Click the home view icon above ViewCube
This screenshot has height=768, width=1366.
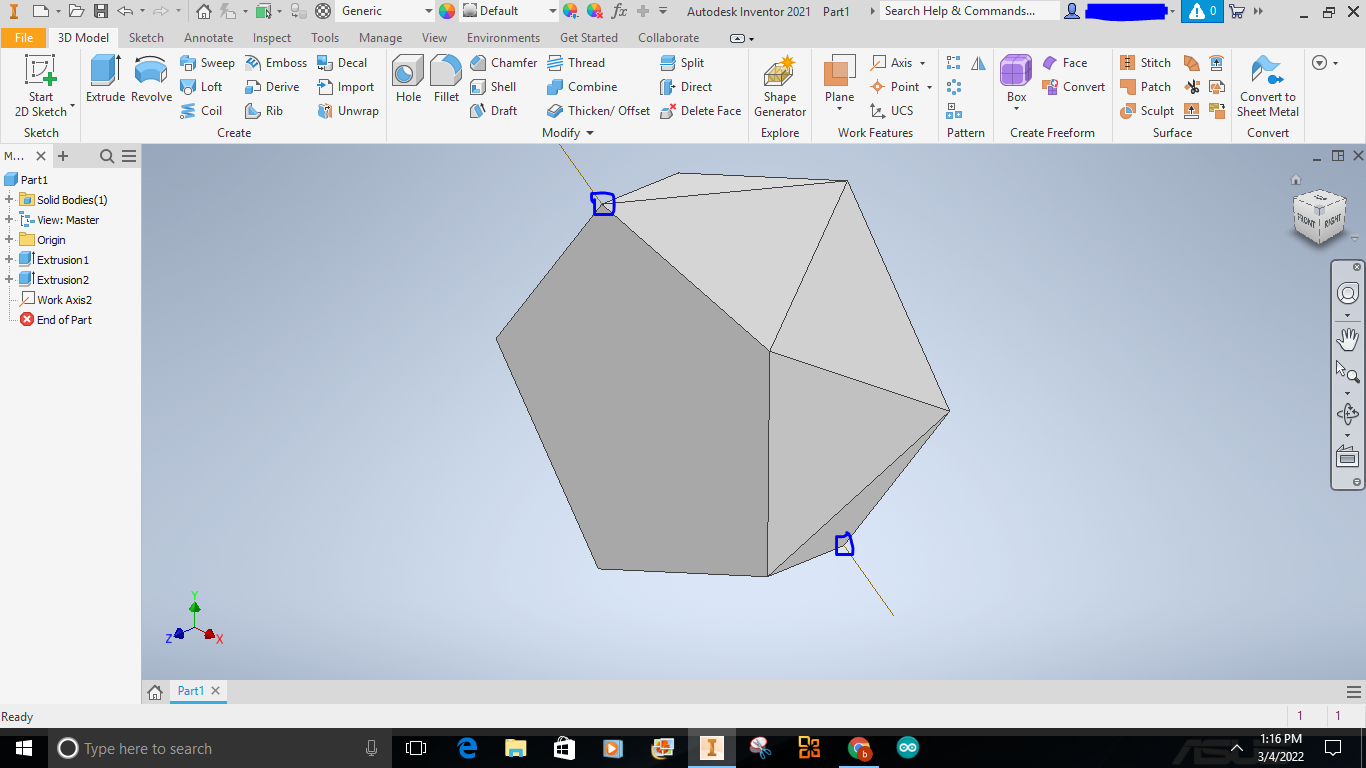click(1296, 180)
